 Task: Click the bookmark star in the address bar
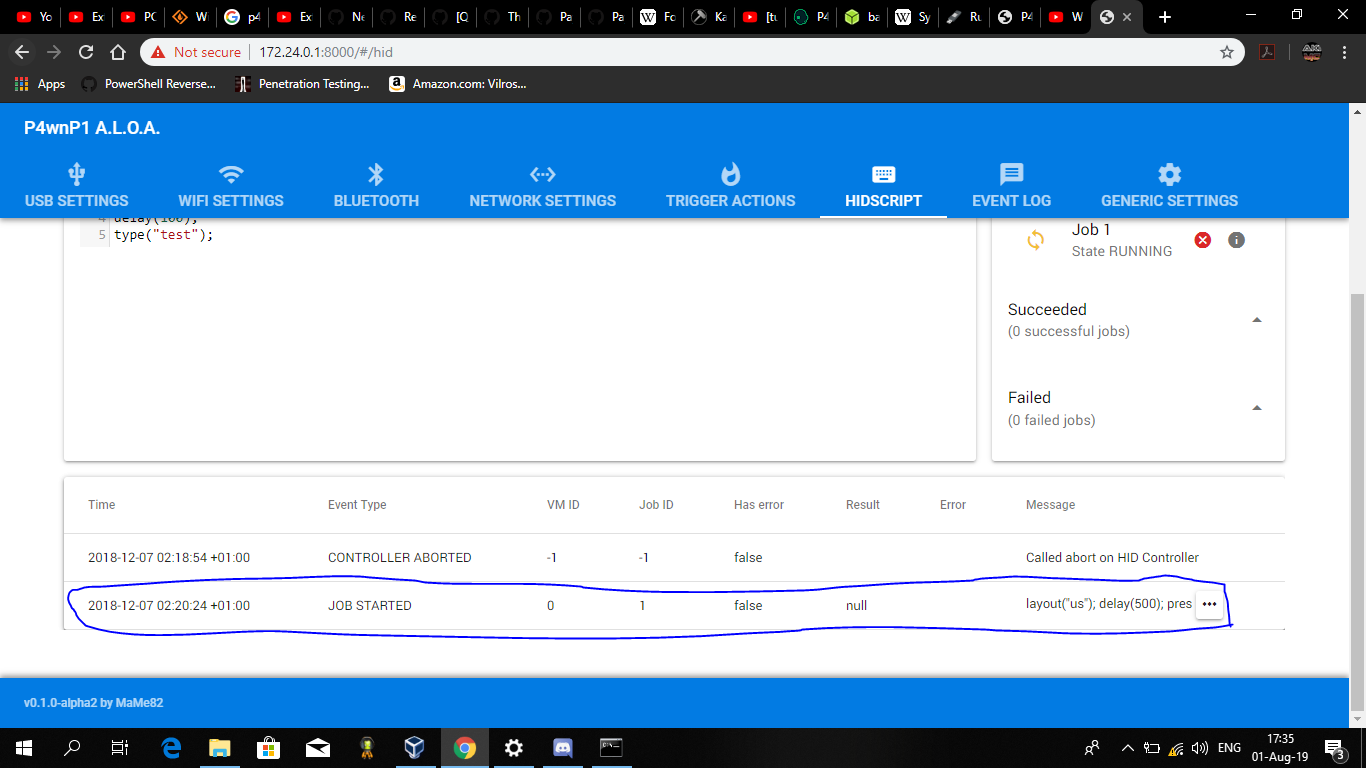coord(1227,51)
